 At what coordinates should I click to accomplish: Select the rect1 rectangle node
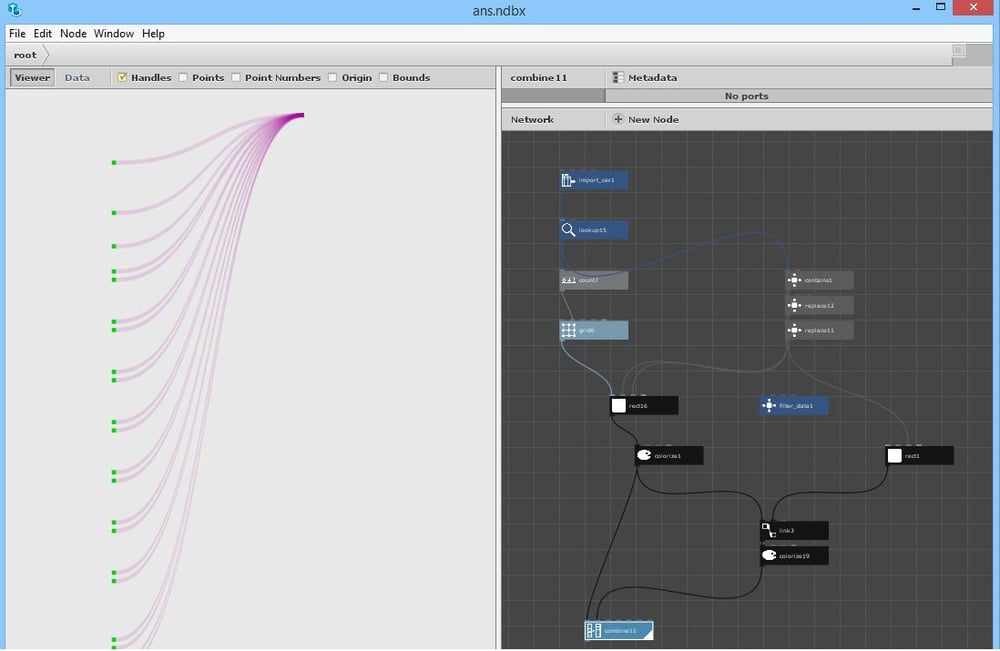(919, 455)
